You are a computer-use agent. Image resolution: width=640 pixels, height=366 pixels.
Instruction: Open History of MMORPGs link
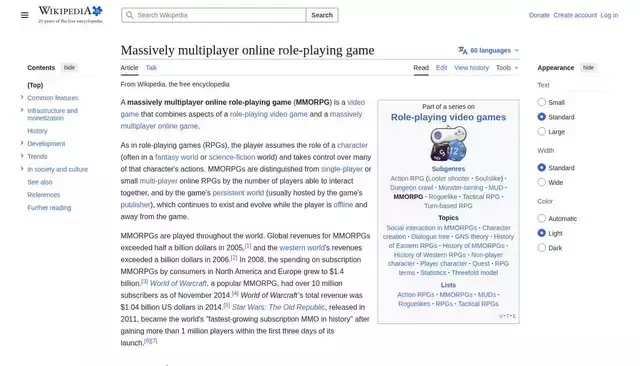click(473, 245)
